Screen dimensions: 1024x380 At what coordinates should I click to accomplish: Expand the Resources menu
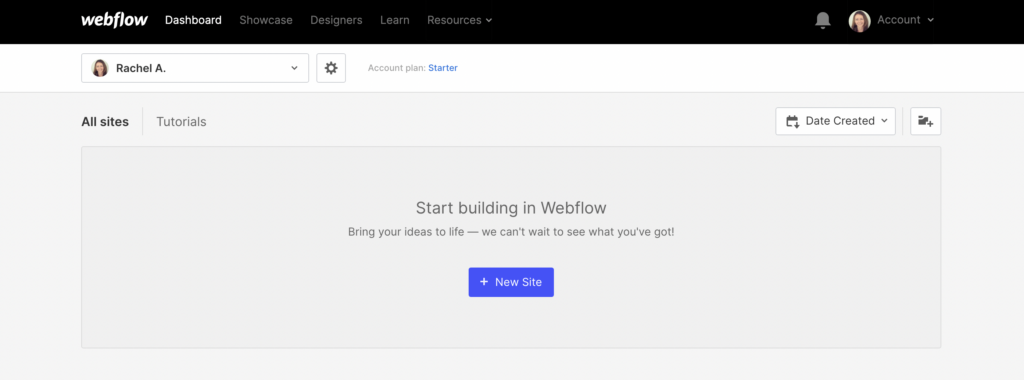point(460,20)
